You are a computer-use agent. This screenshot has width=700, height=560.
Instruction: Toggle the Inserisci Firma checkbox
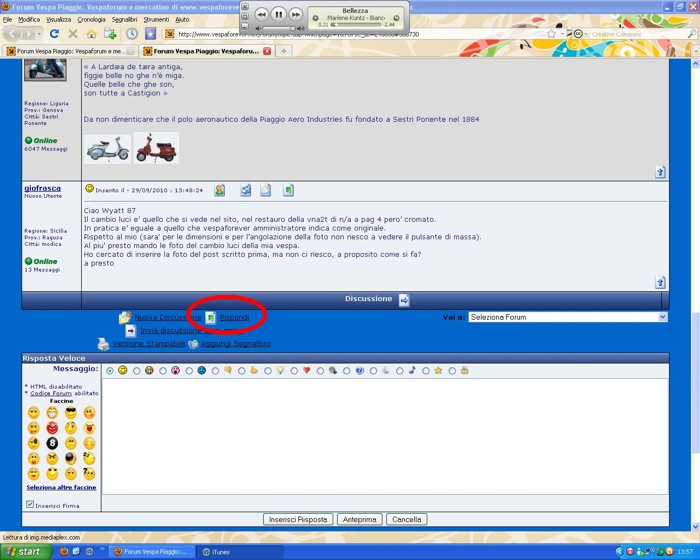(x=30, y=505)
